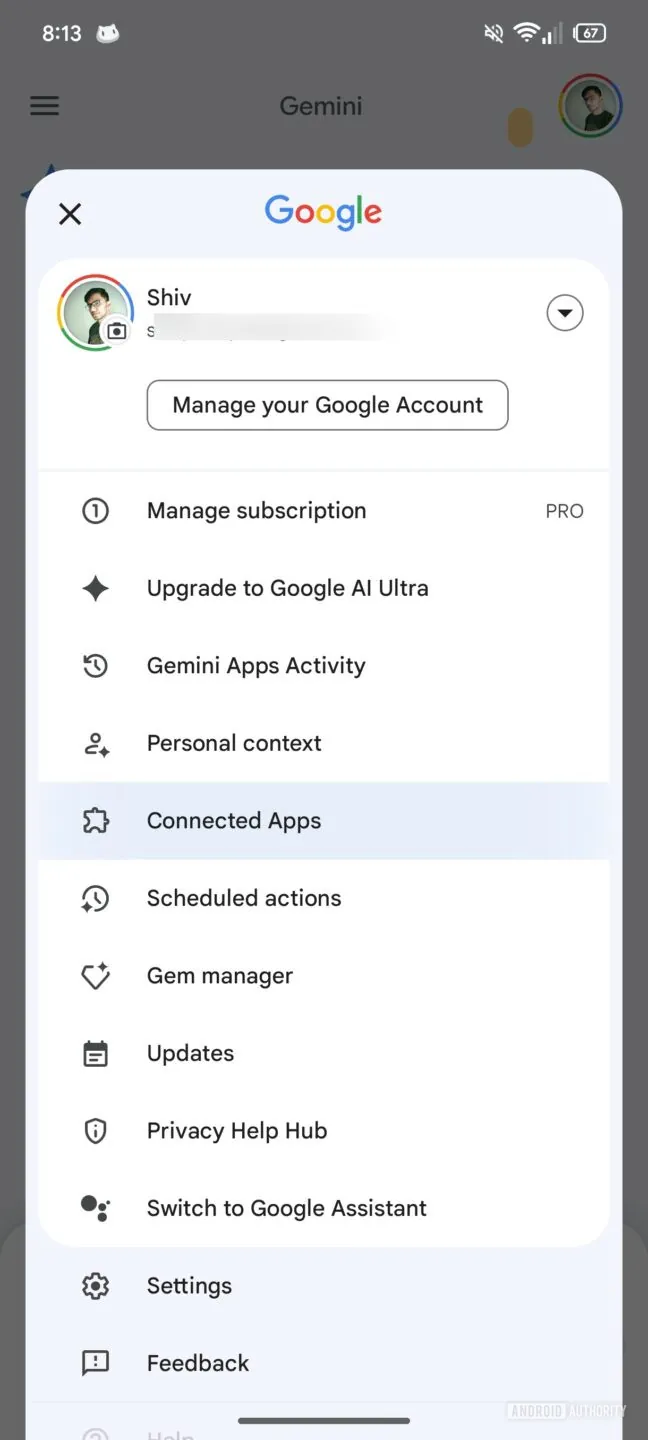Open the Connected Apps puzzle icon
The width and height of the screenshot is (648, 1440).
(x=95, y=820)
